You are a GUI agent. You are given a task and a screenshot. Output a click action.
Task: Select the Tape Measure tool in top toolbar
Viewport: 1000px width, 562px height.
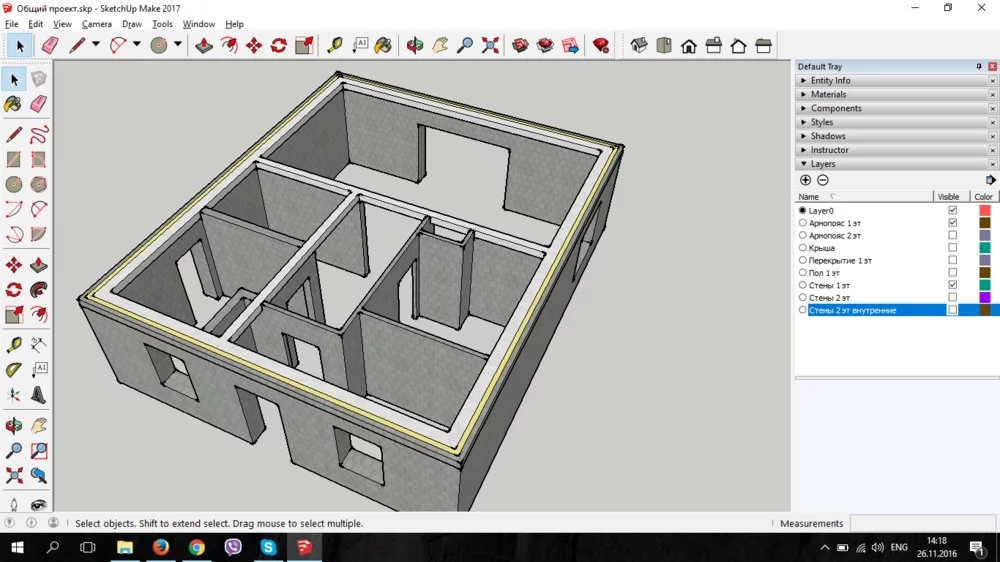coord(335,45)
